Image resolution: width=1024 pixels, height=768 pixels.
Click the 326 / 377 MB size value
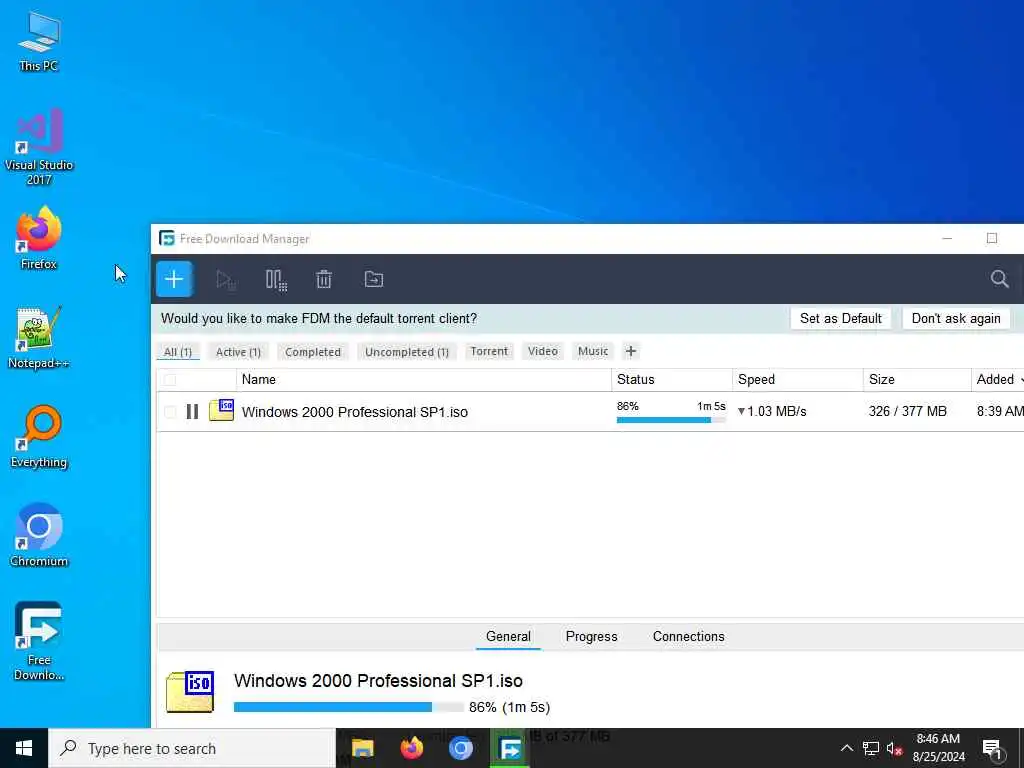(x=908, y=411)
